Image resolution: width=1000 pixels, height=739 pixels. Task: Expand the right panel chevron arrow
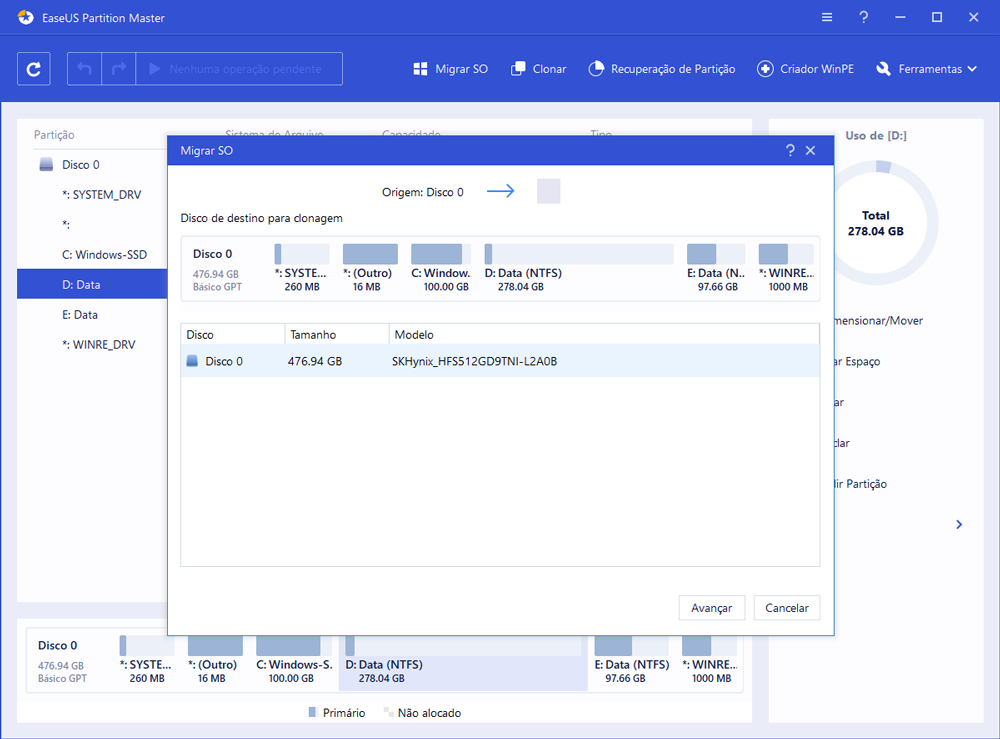click(x=959, y=524)
